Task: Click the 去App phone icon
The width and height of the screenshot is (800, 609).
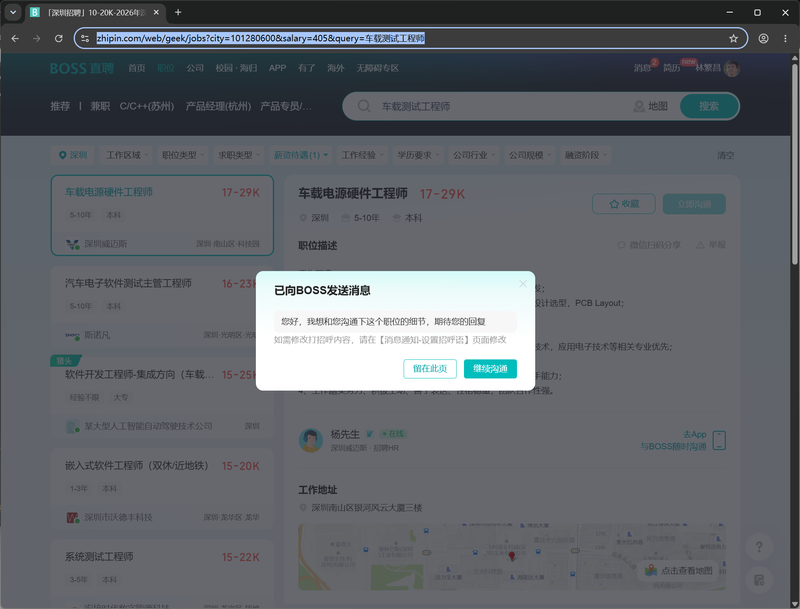Action: click(x=719, y=440)
